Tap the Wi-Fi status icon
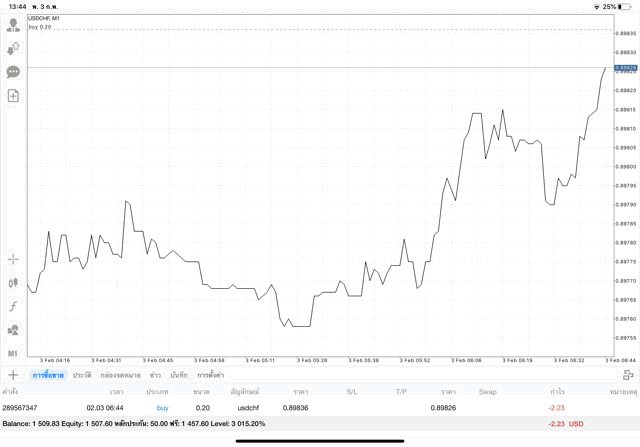This screenshot has width=640, height=447. point(597,7)
